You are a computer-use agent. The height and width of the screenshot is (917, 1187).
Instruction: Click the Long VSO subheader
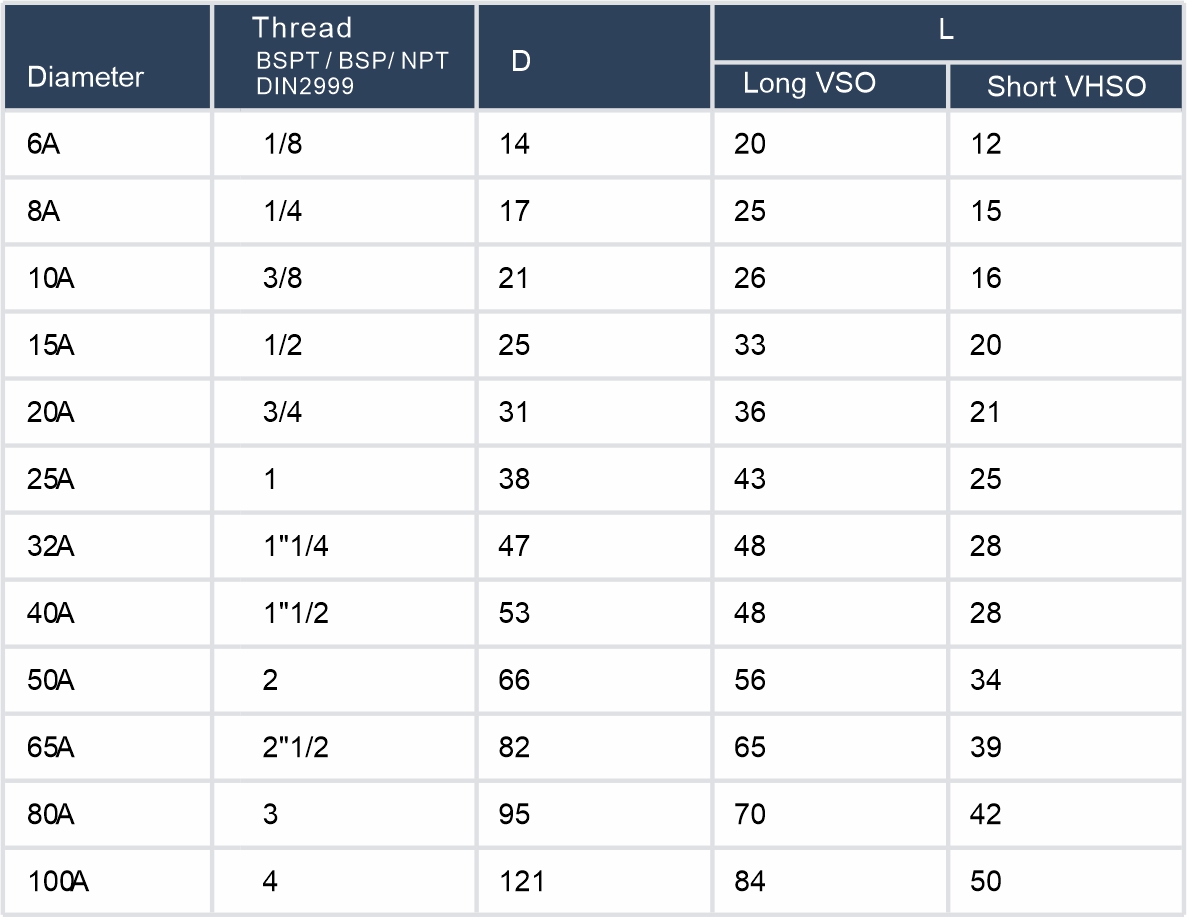click(x=809, y=83)
